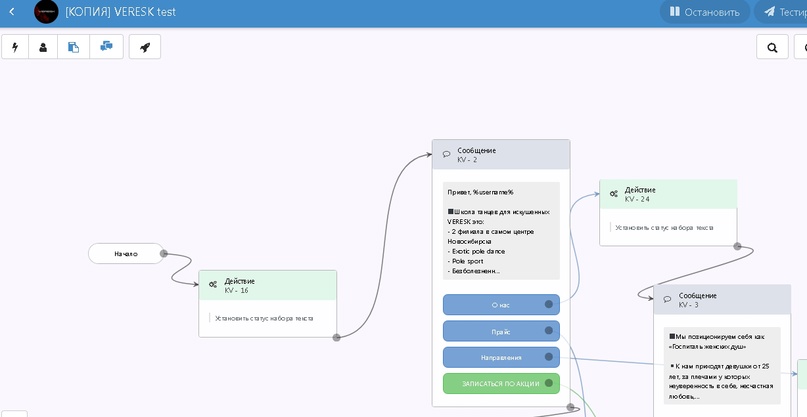Screen dimensions: 807x417
Task: Click the chat bubbles toolbar icon
Action: (106, 47)
